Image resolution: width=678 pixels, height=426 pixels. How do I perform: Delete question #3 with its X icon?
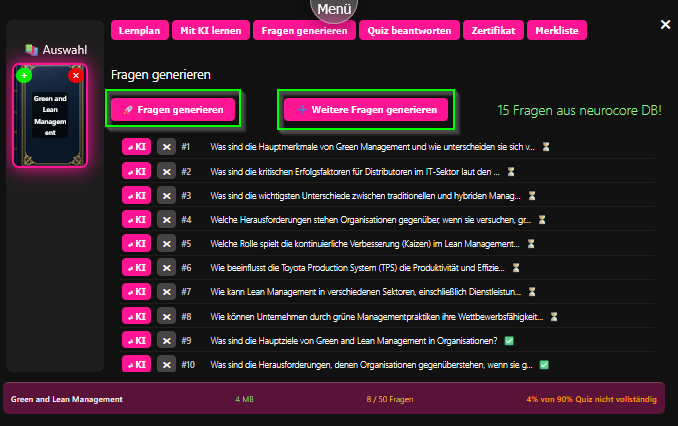(167, 196)
